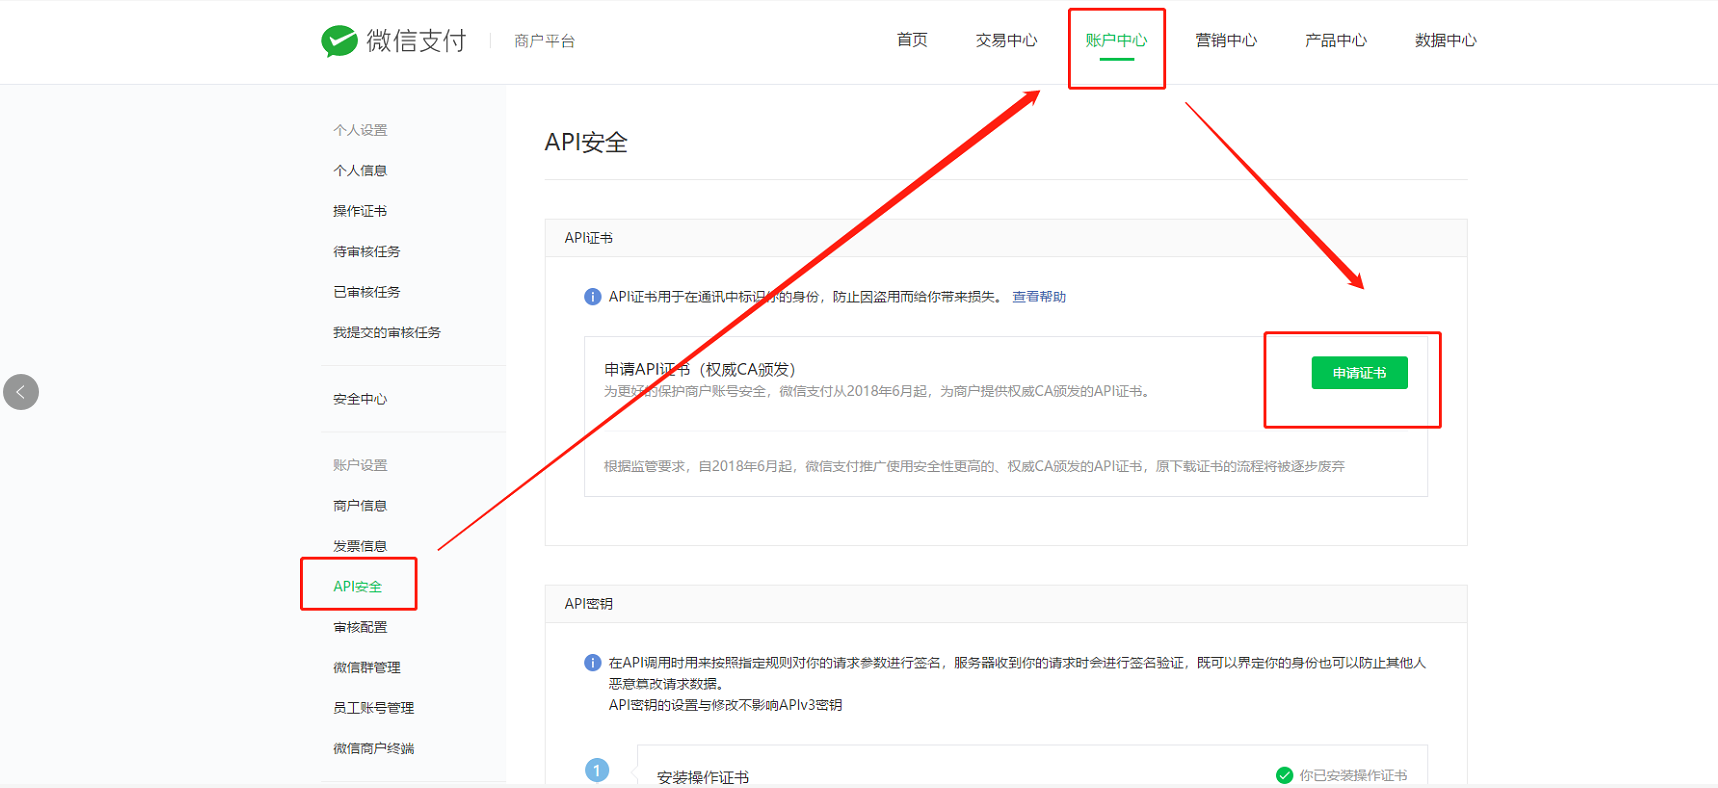Open 发票信息 in sidebar
Viewport: 1718px width, 788px height.
360,546
